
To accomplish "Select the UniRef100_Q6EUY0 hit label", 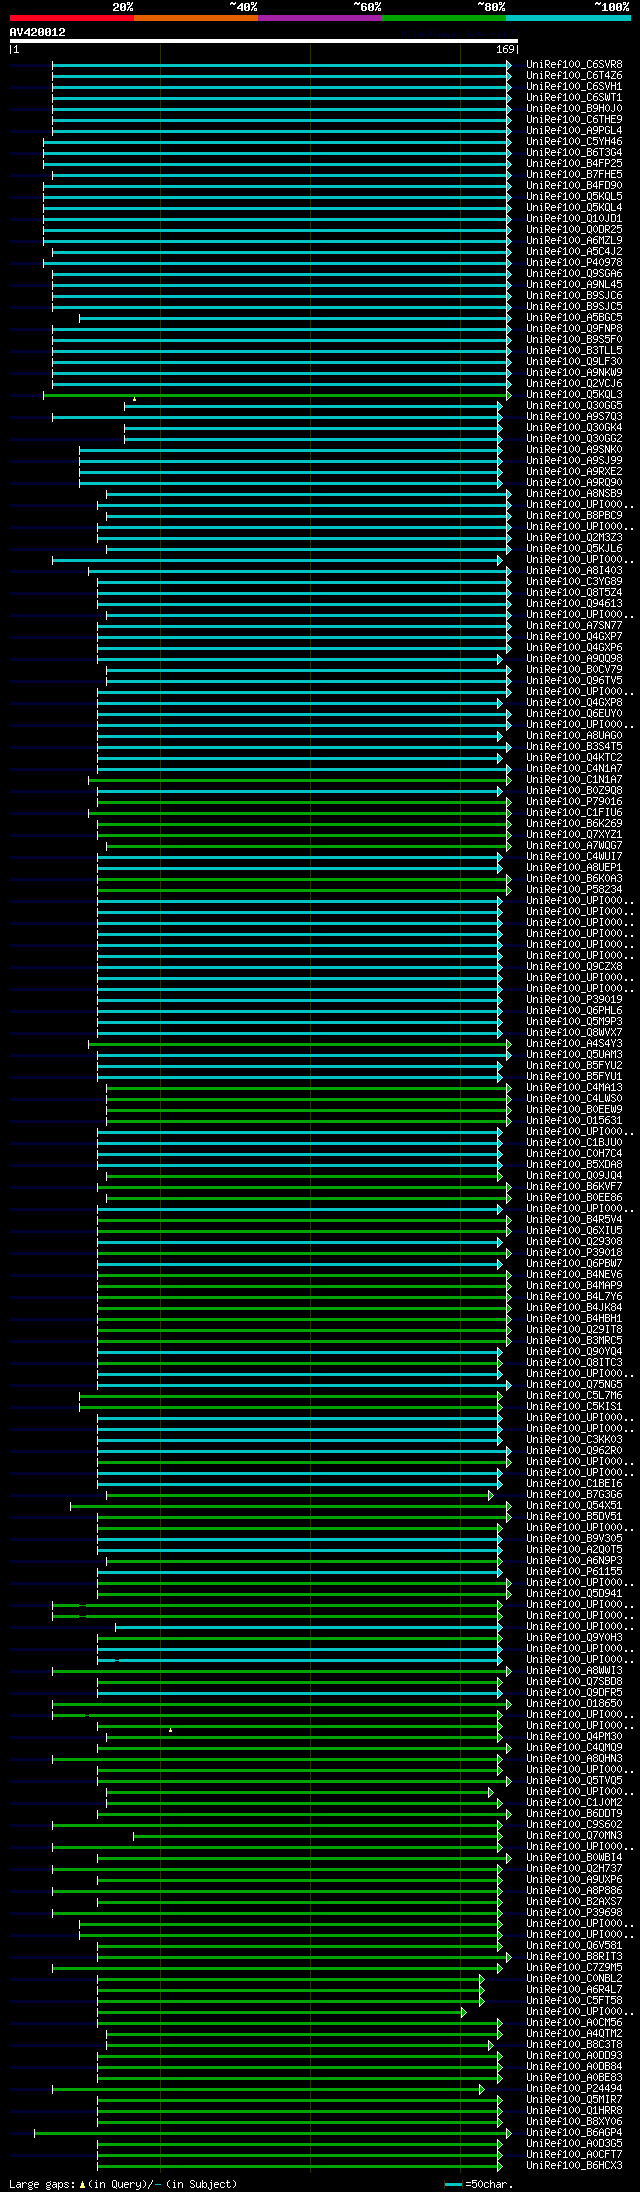I will click(x=574, y=714).
